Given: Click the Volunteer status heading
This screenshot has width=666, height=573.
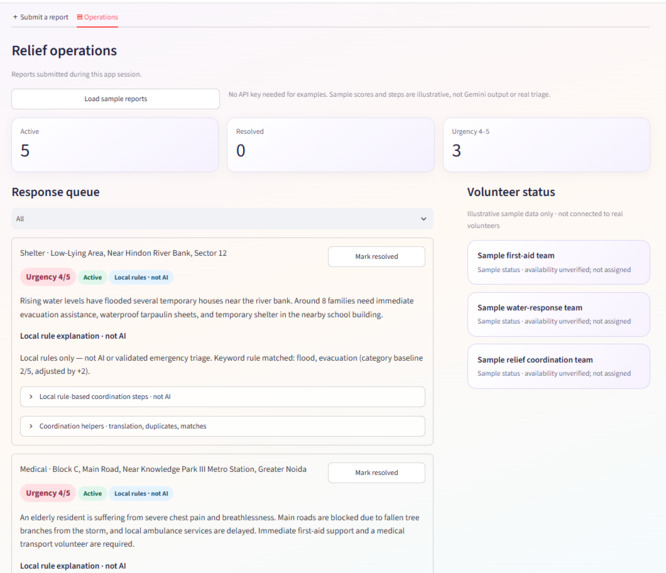Looking at the screenshot, I should tap(511, 192).
